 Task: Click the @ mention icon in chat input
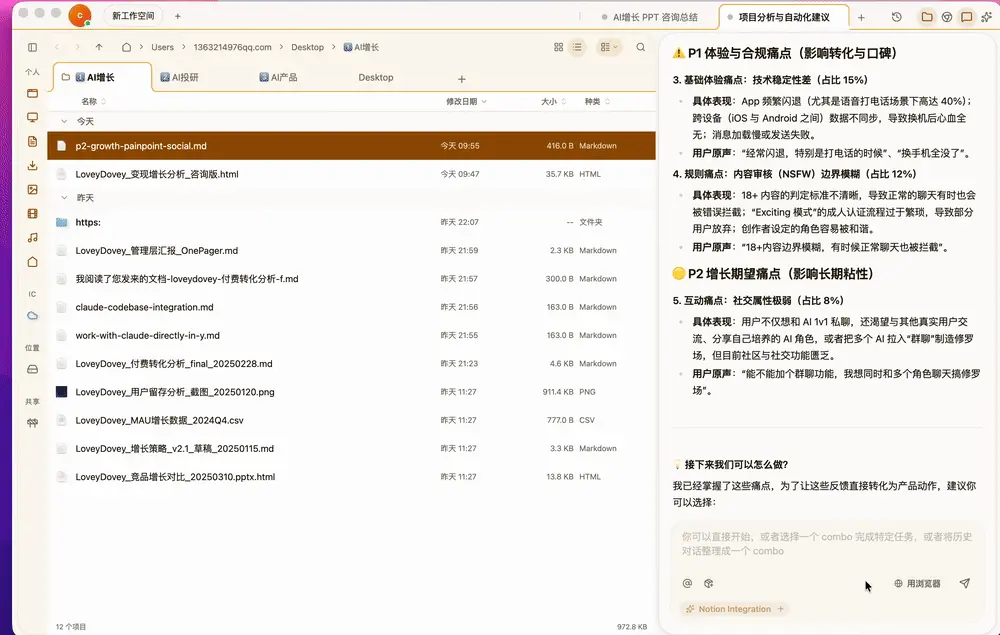[686, 583]
